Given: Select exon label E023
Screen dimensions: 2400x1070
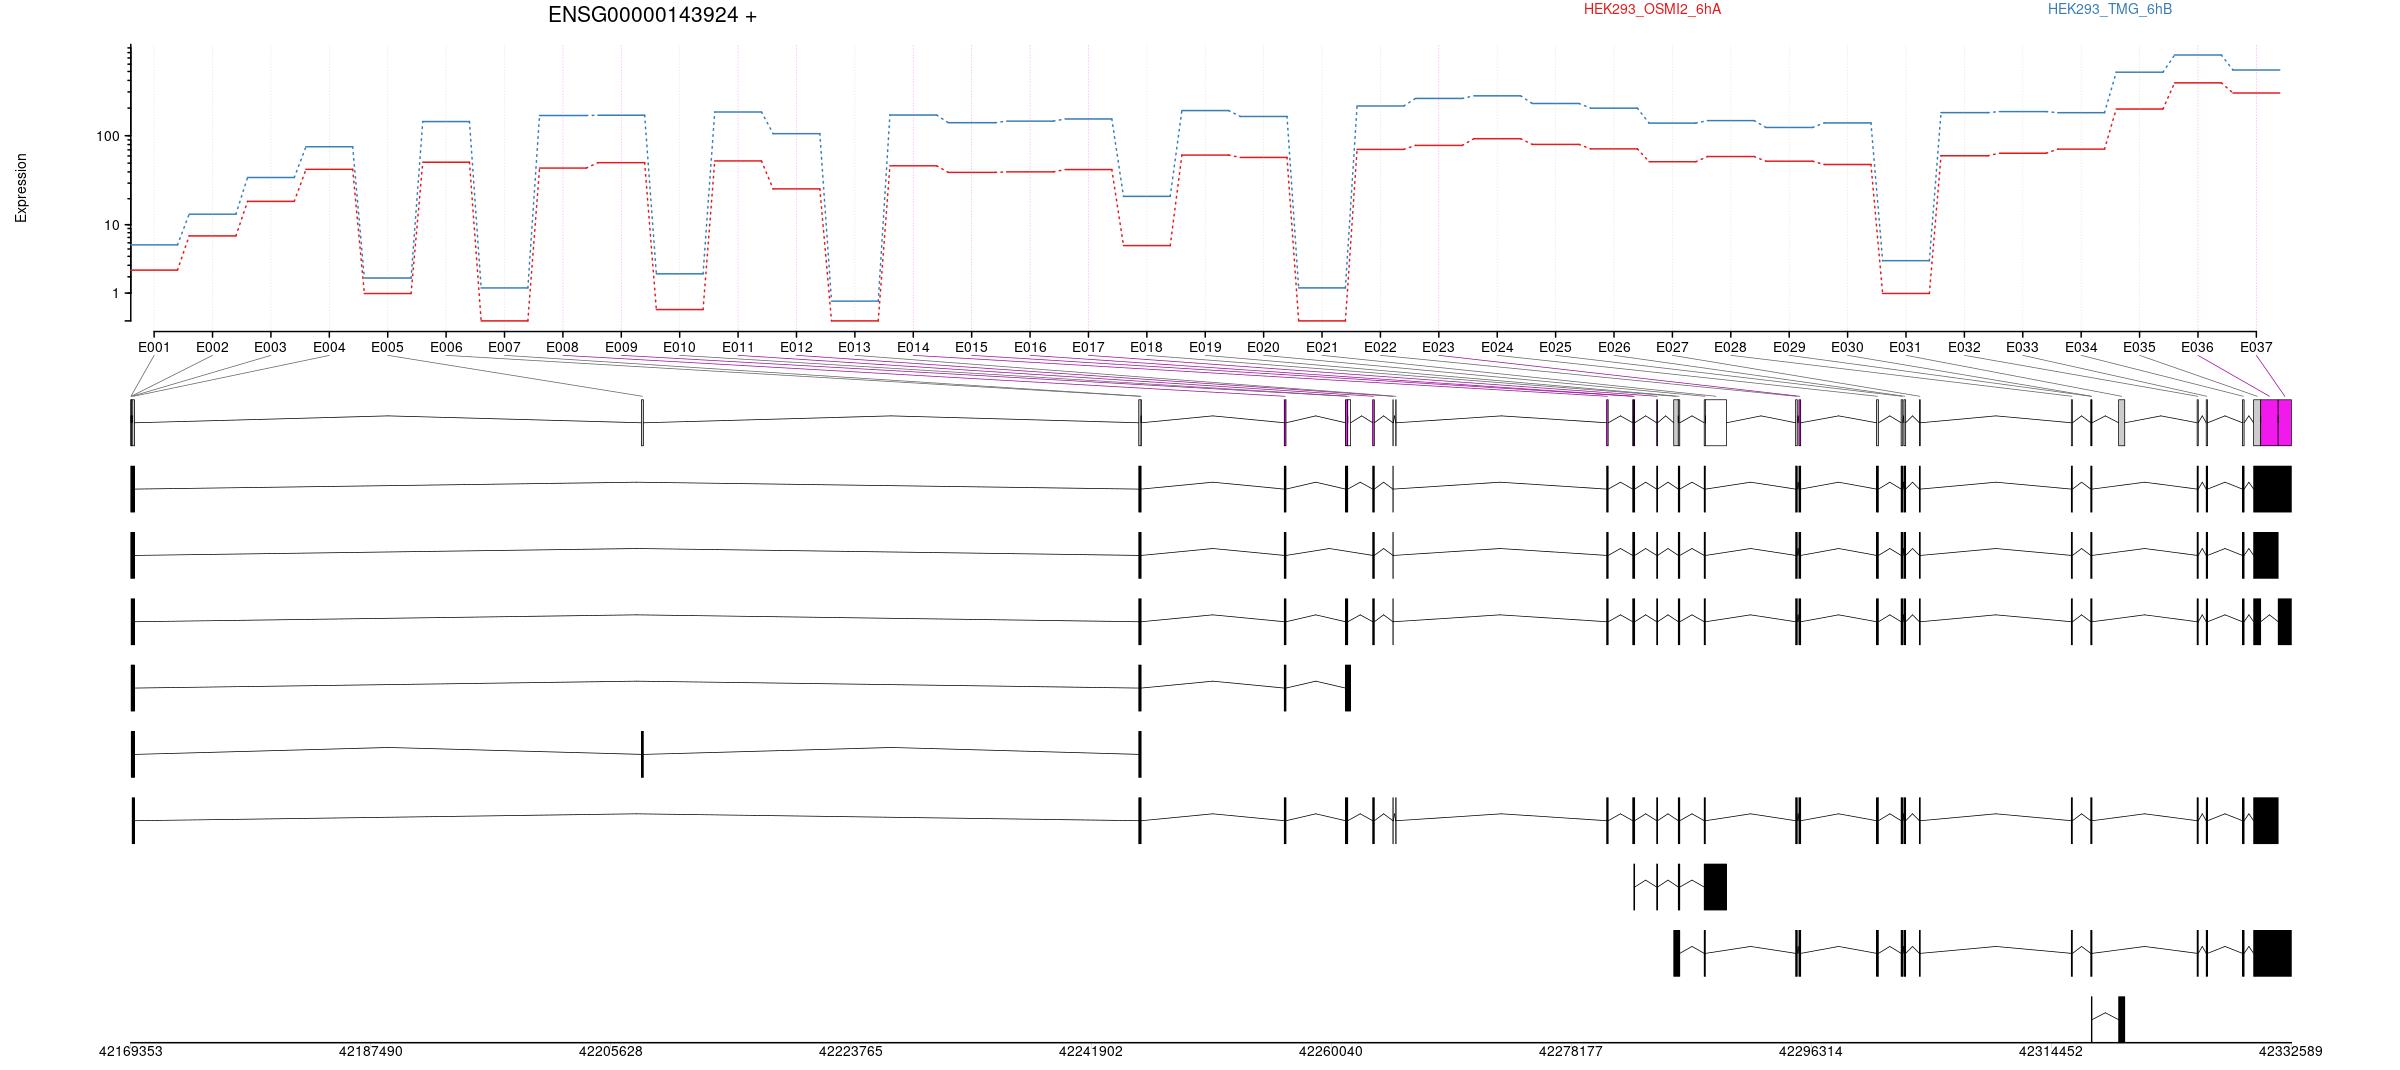Looking at the screenshot, I should (x=1438, y=347).
